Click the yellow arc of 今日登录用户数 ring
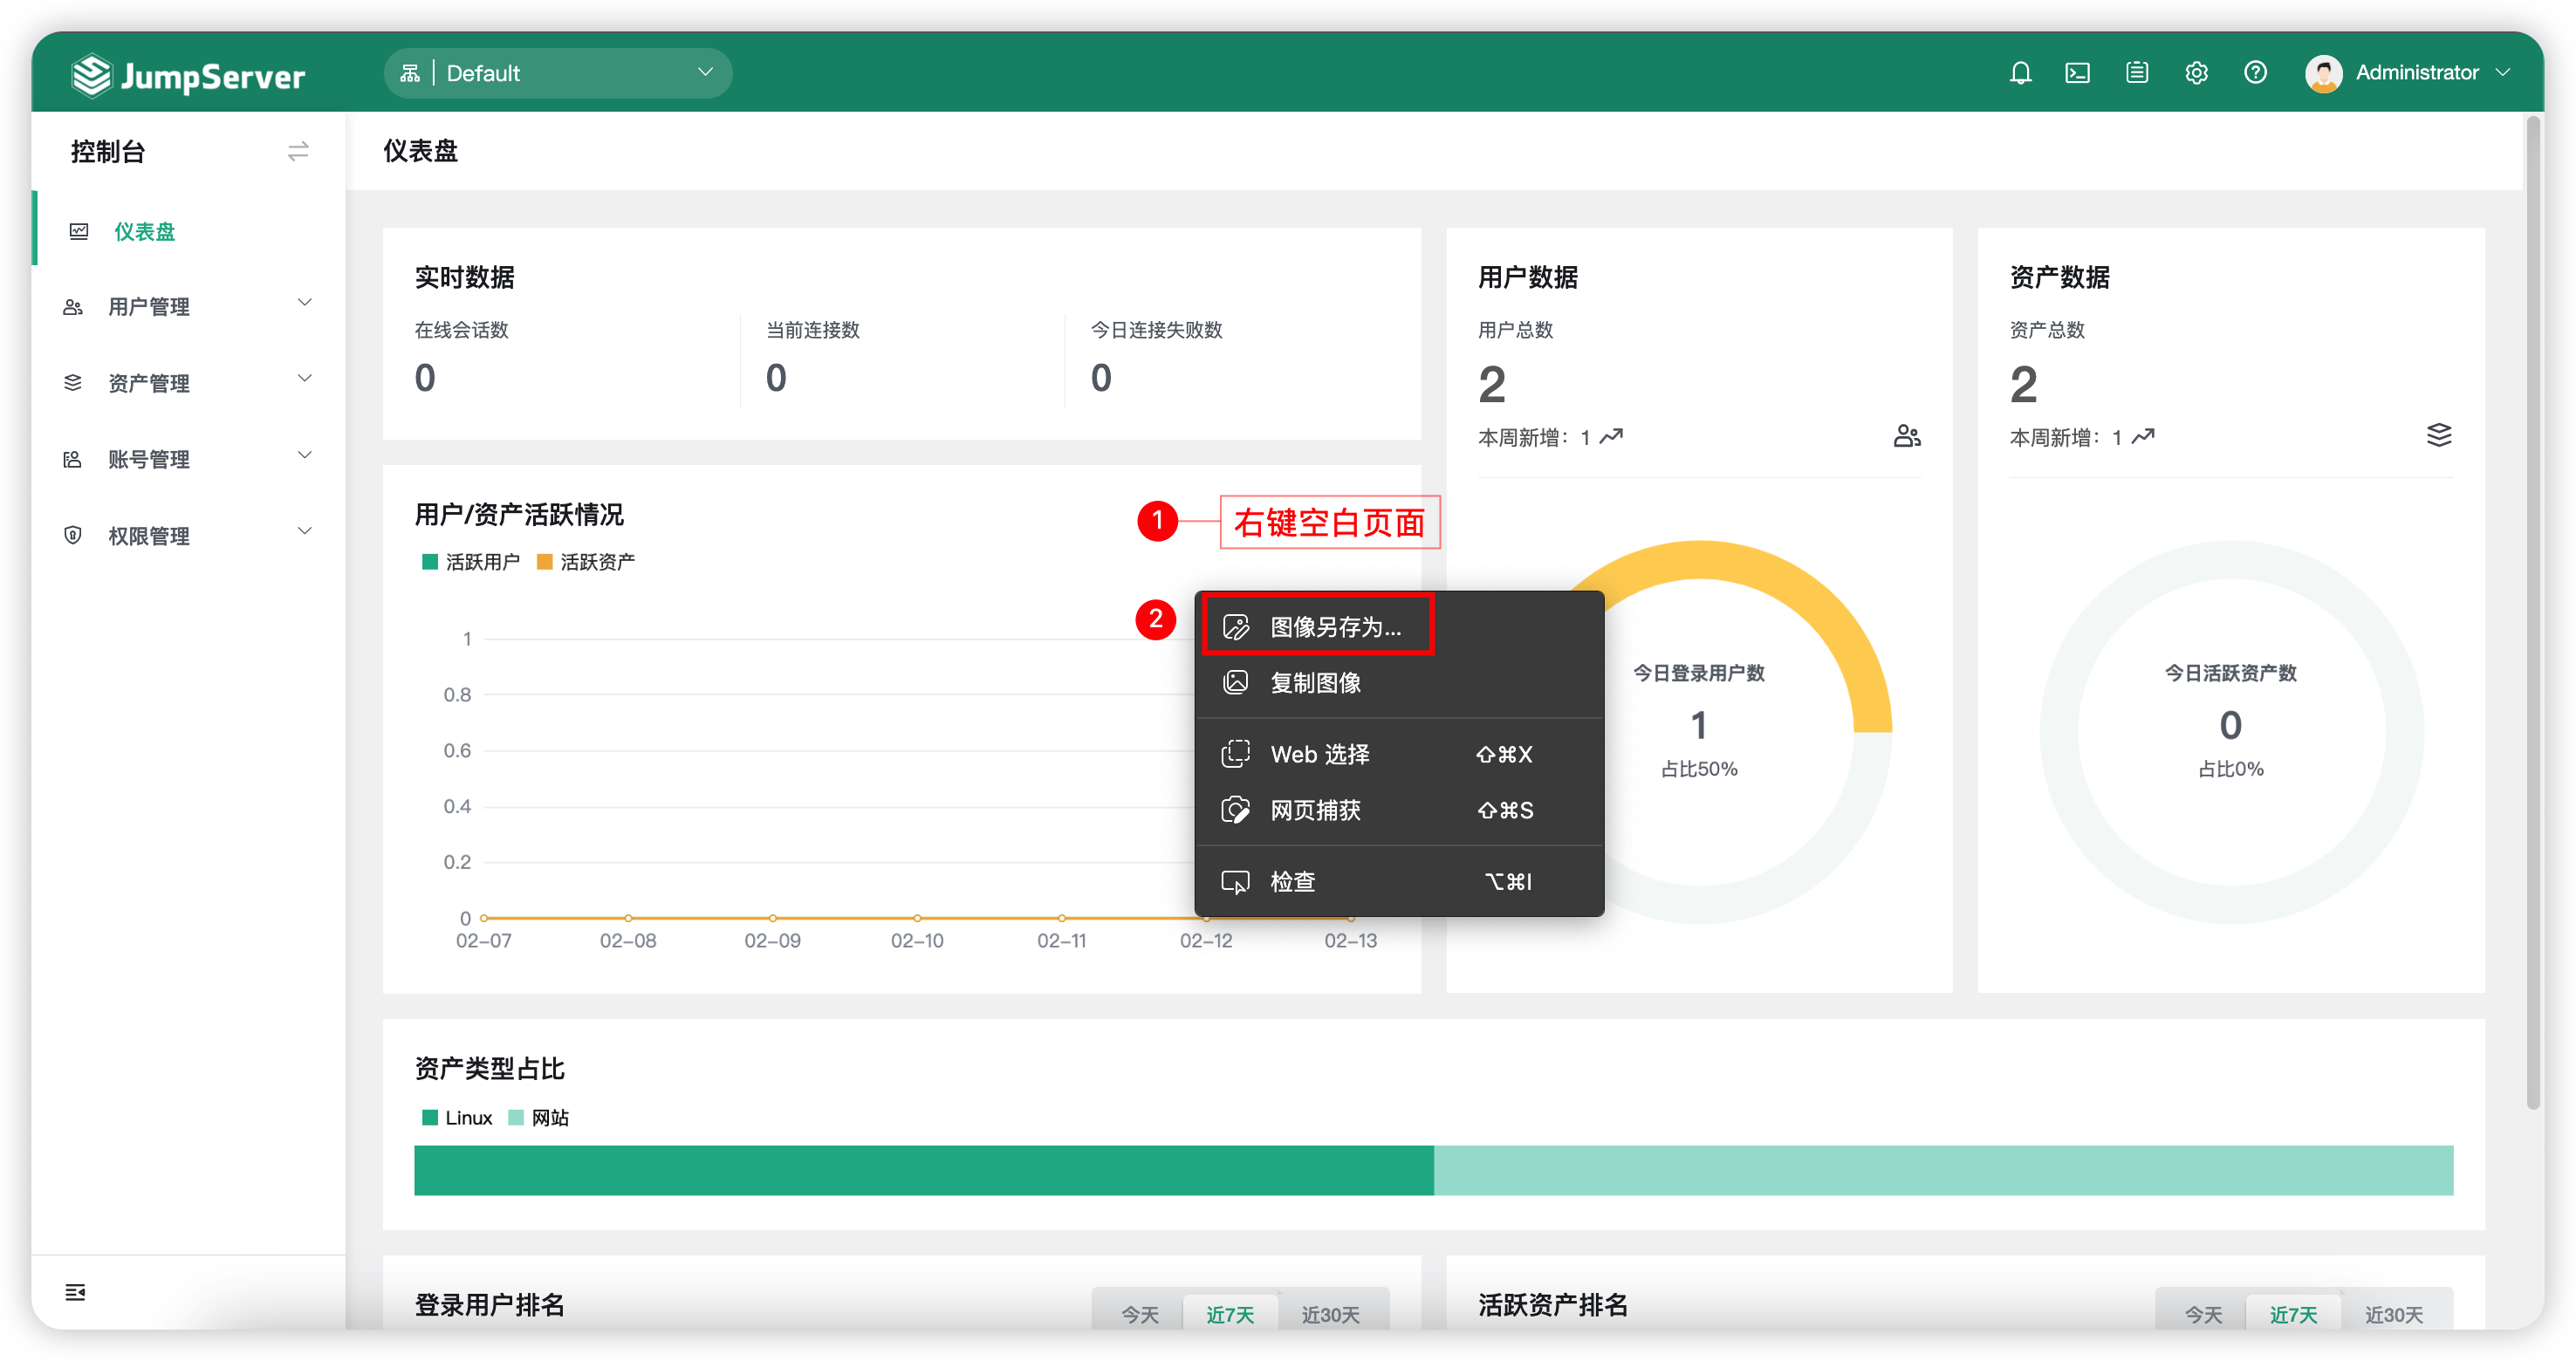Screen dimensions: 2576x1361 point(1825,610)
